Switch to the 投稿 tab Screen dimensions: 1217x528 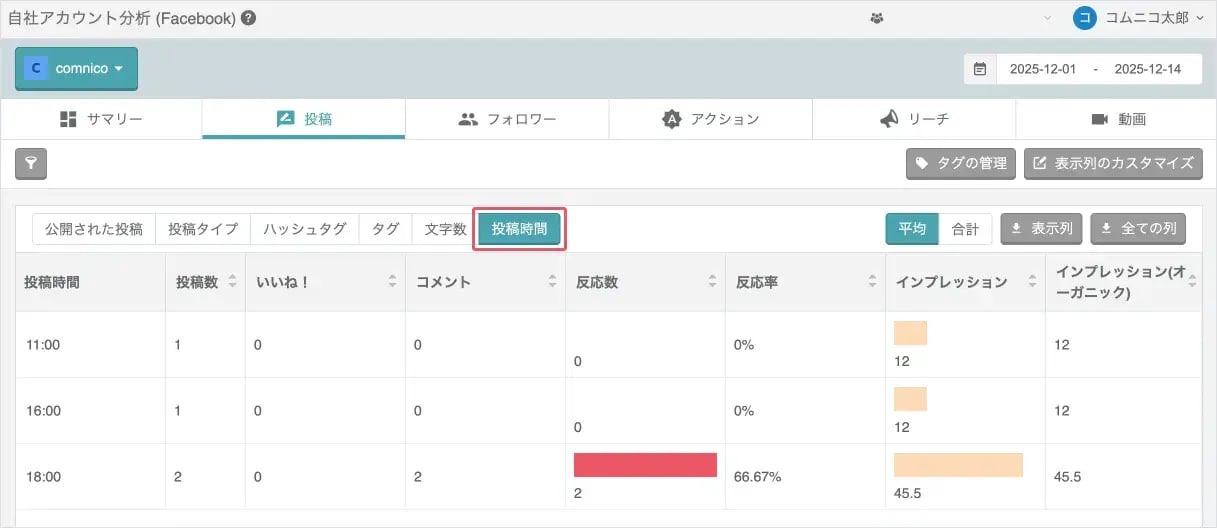point(304,119)
